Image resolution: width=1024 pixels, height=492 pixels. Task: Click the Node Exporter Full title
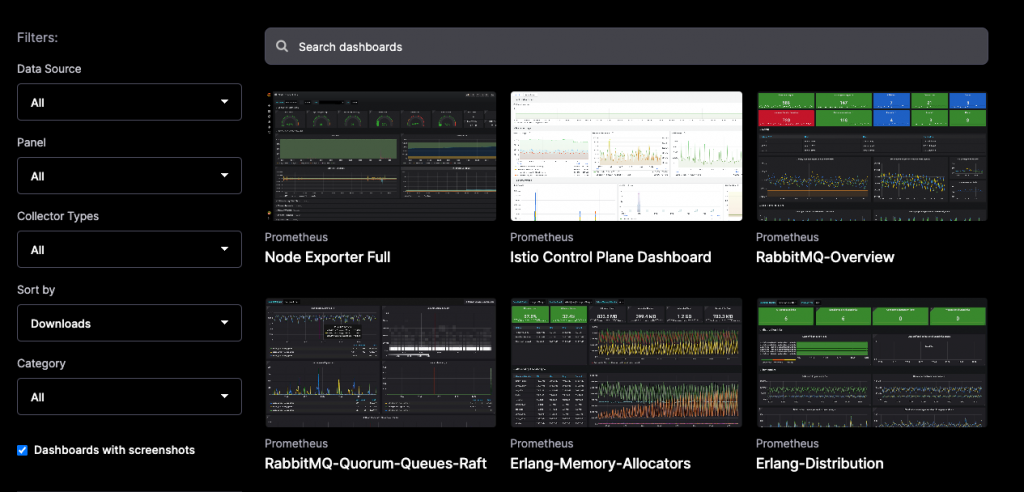pyautogui.click(x=327, y=257)
